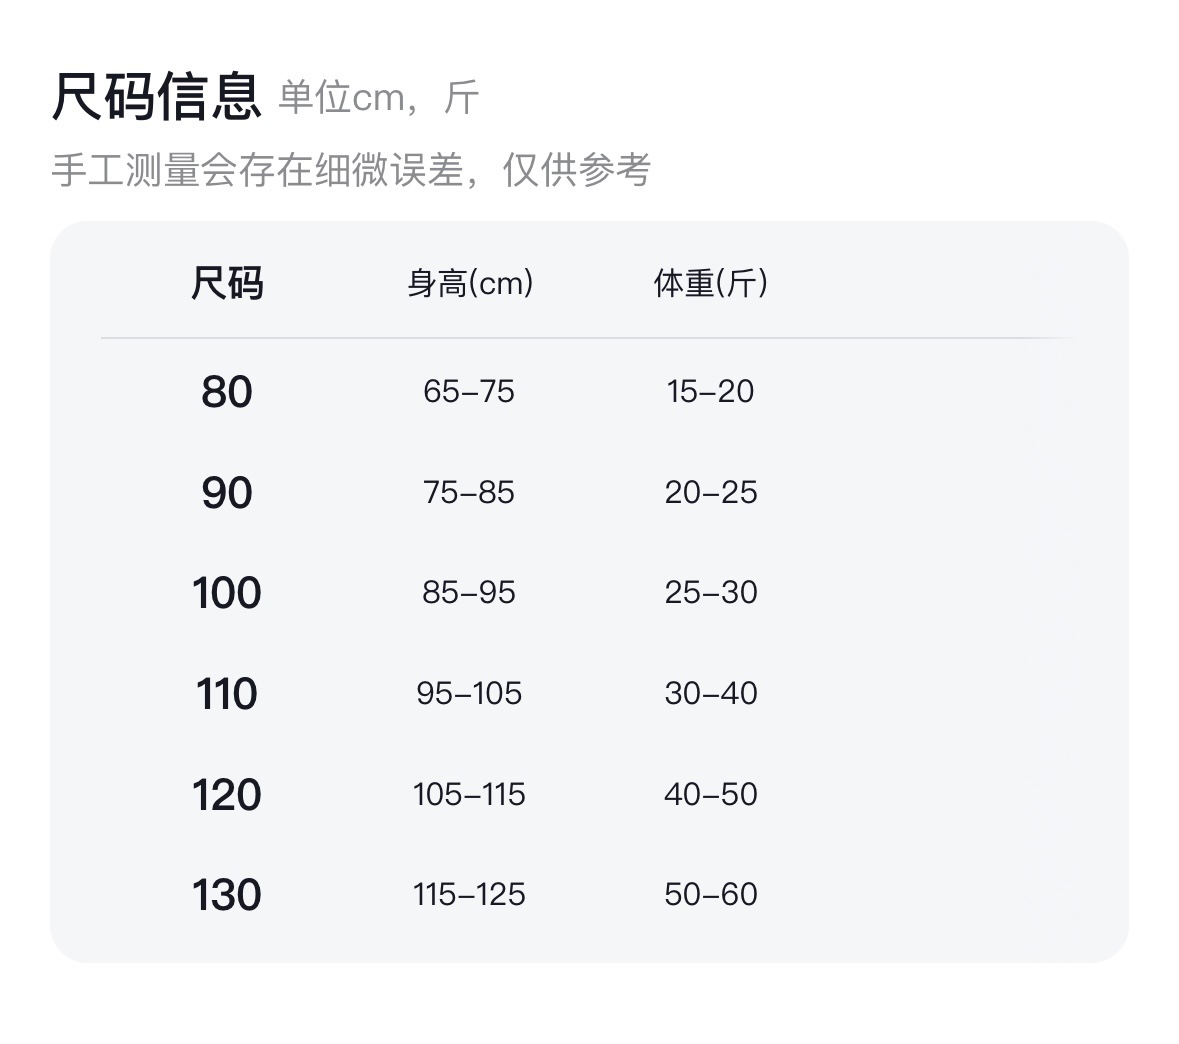1179x1044 pixels.
Task: Click the 身高(cm) column header
Action: (469, 283)
